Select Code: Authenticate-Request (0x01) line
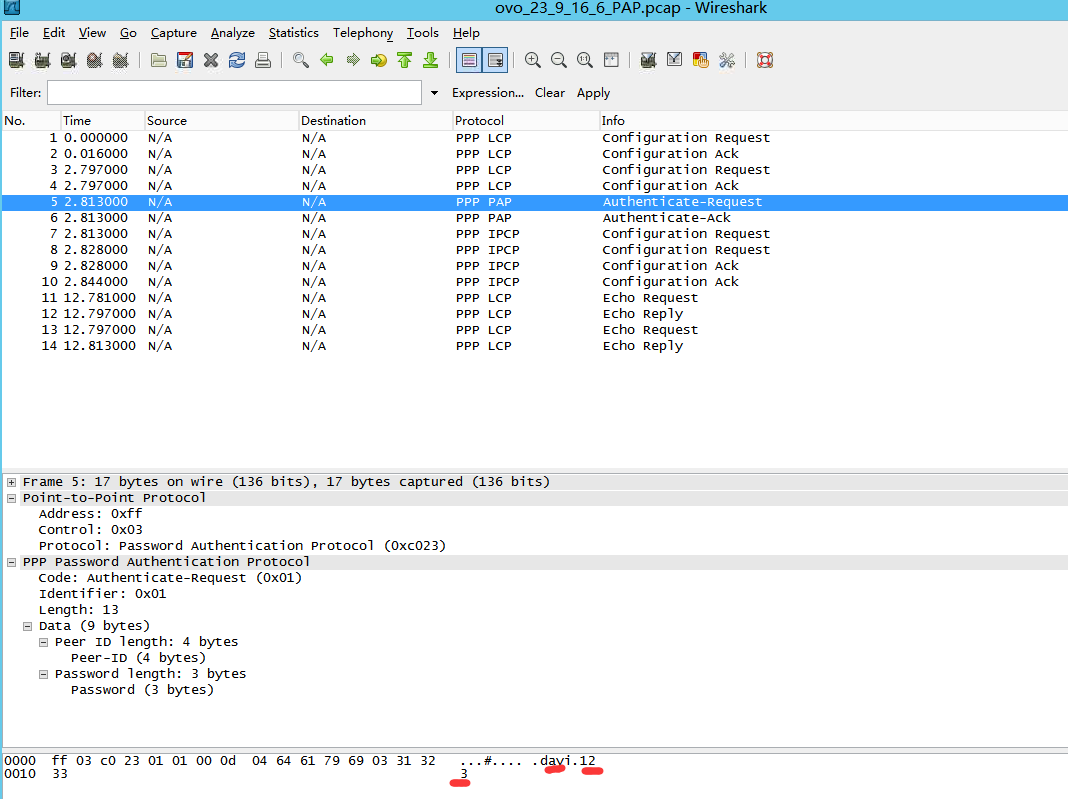Viewport: 1068px width, 799px height. tap(170, 578)
